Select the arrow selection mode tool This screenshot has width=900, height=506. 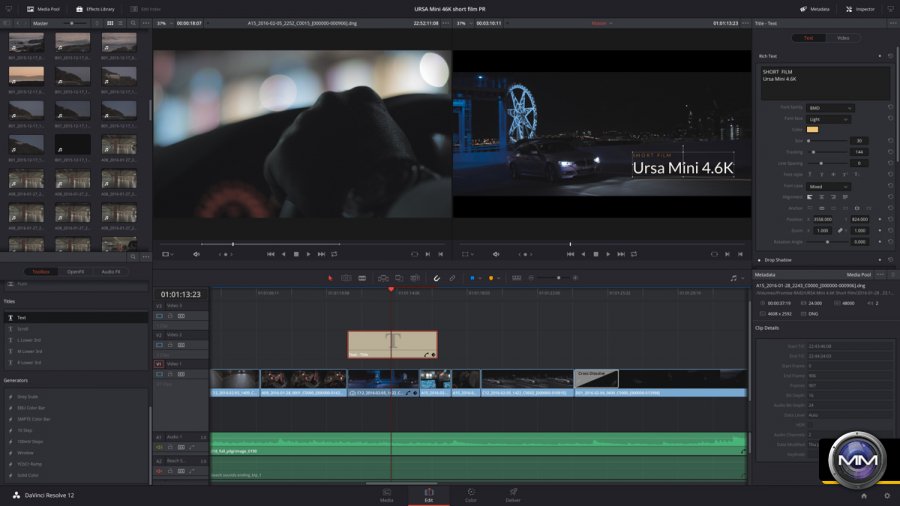pos(330,278)
